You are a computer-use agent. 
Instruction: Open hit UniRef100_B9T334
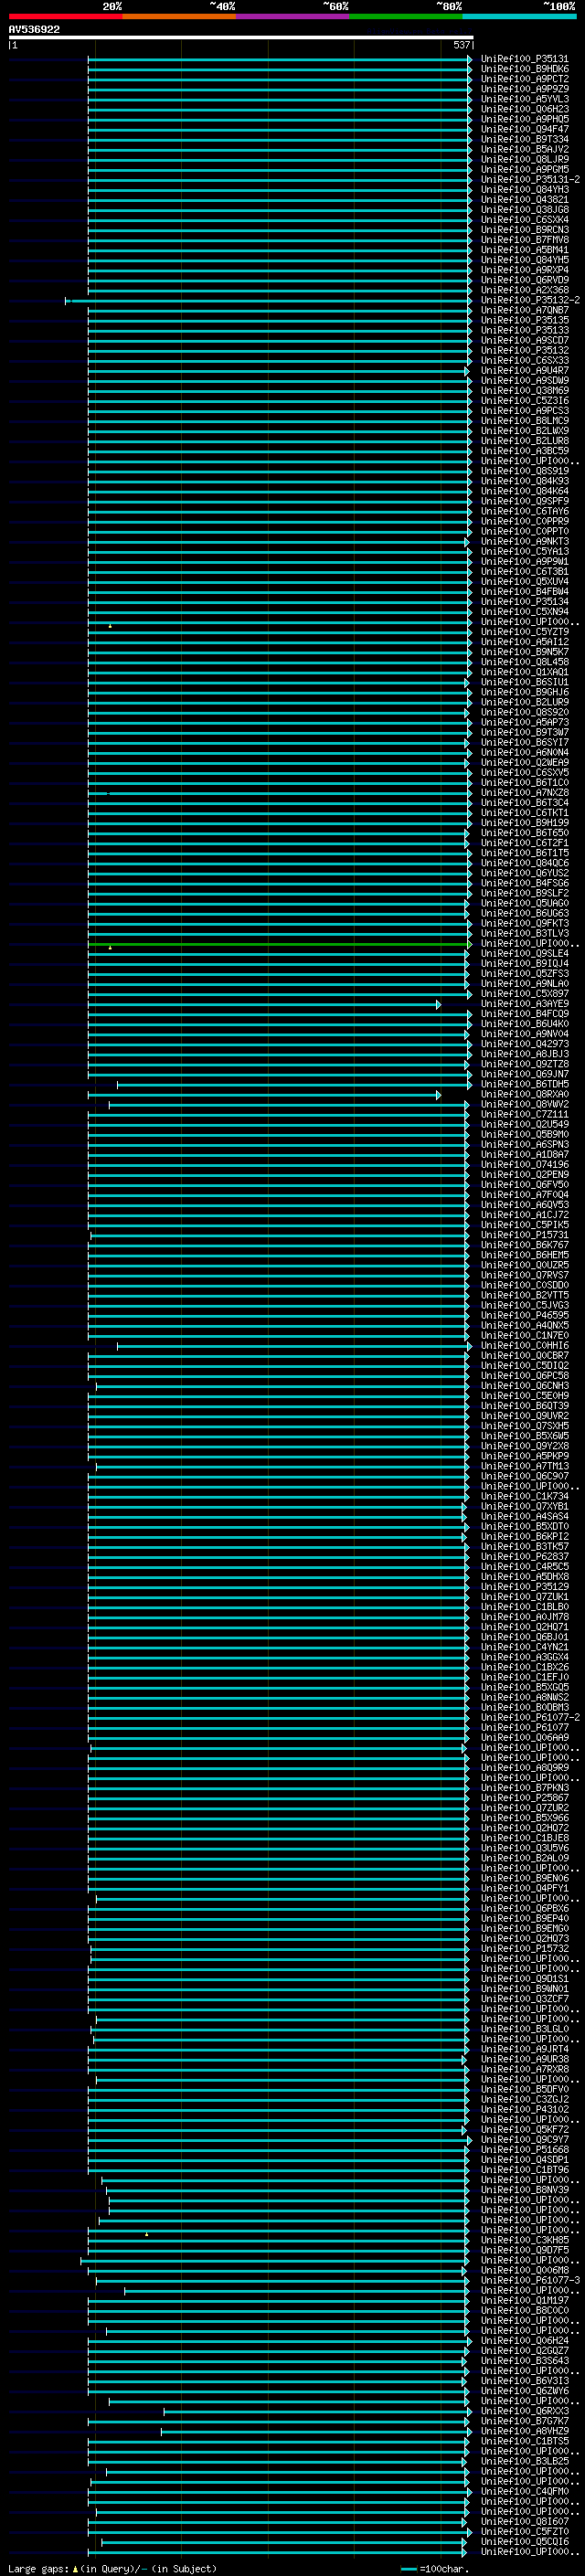pyautogui.click(x=525, y=139)
